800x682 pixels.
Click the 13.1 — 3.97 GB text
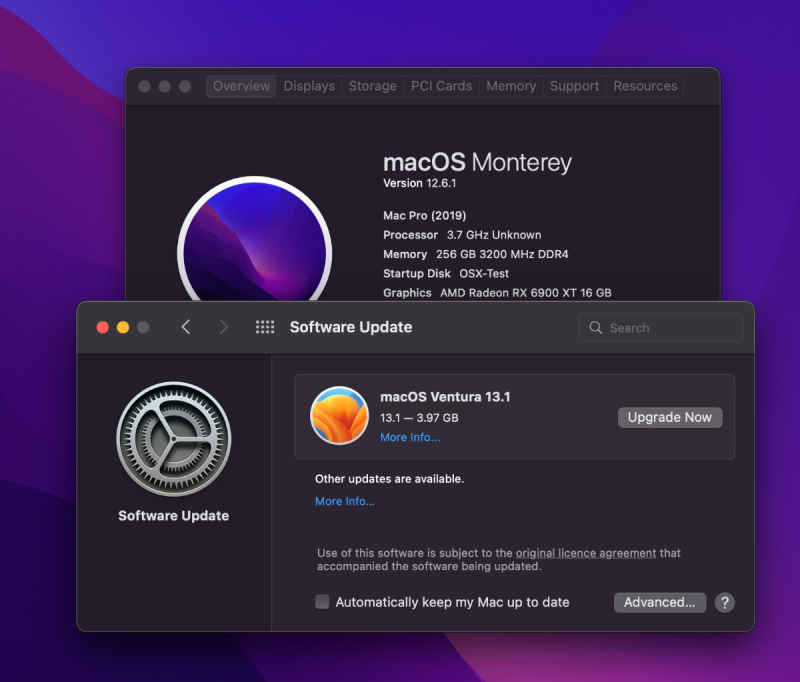419,418
